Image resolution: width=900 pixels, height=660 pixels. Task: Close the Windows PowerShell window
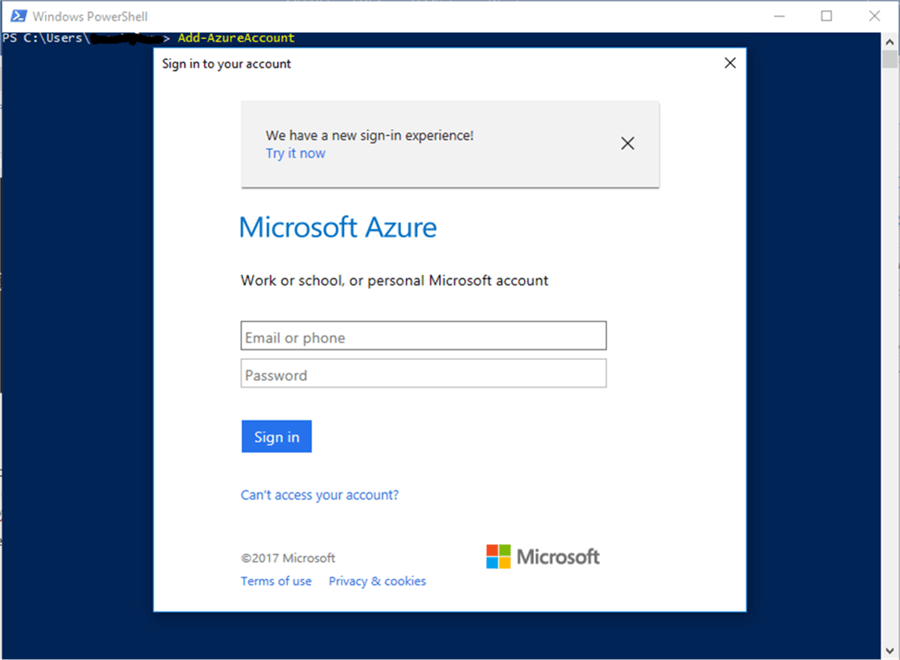coord(874,16)
